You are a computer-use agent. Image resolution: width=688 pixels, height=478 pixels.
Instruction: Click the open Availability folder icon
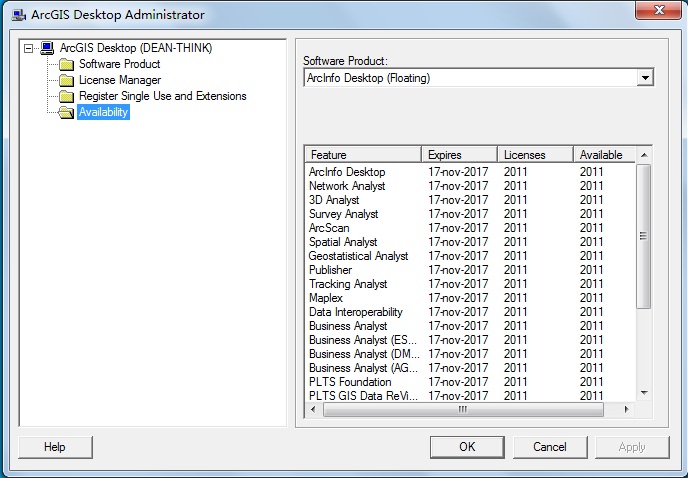[x=66, y=112]
